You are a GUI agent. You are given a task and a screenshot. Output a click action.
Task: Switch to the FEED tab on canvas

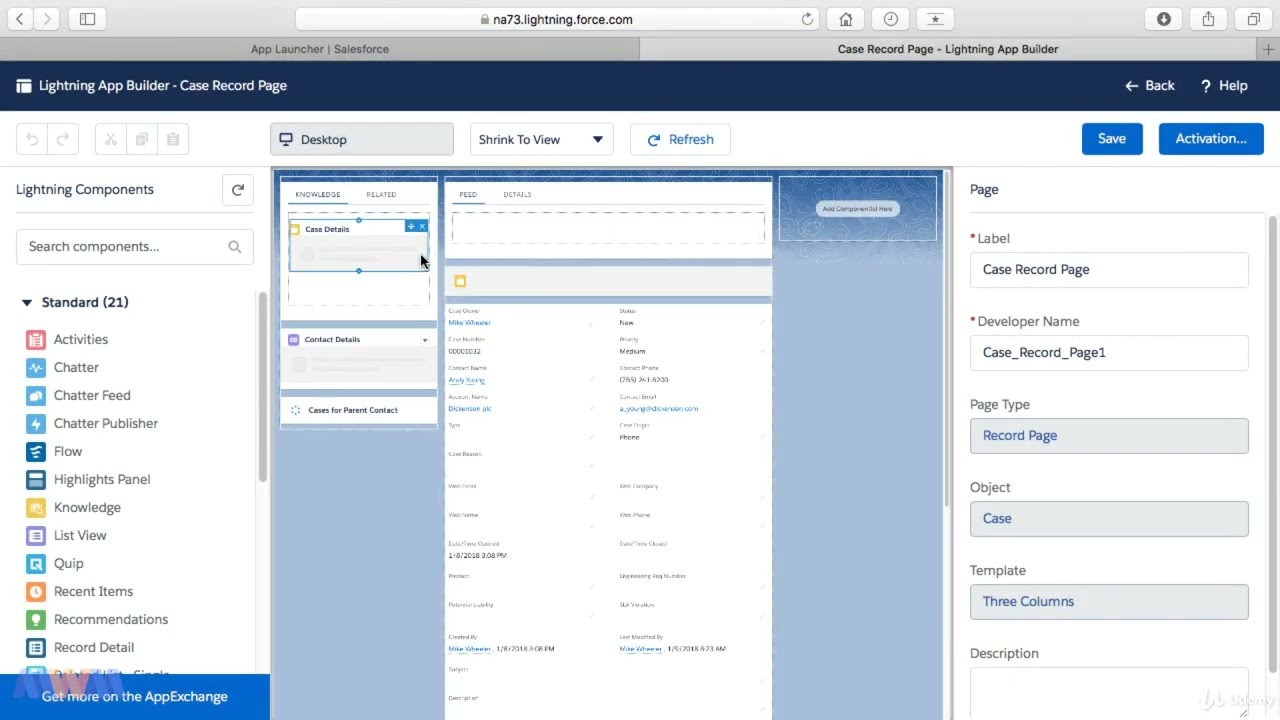[468, 195]
